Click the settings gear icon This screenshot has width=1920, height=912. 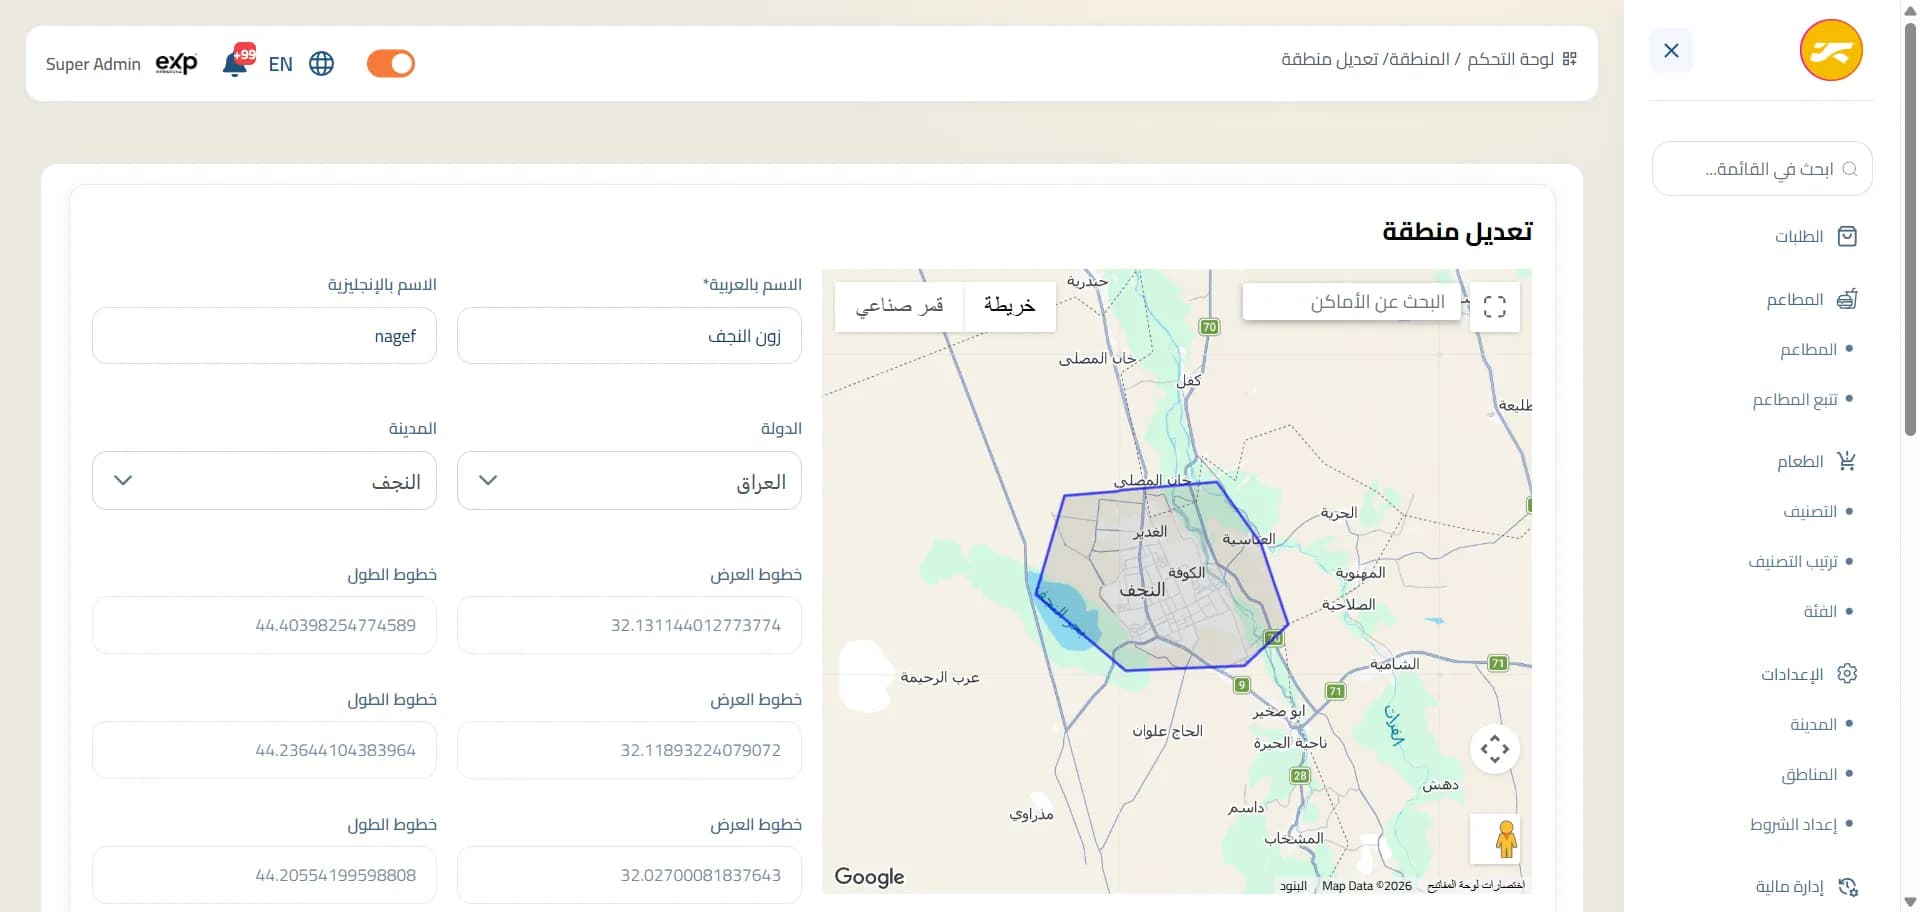pyautogui.click(x=1847, y=674)
